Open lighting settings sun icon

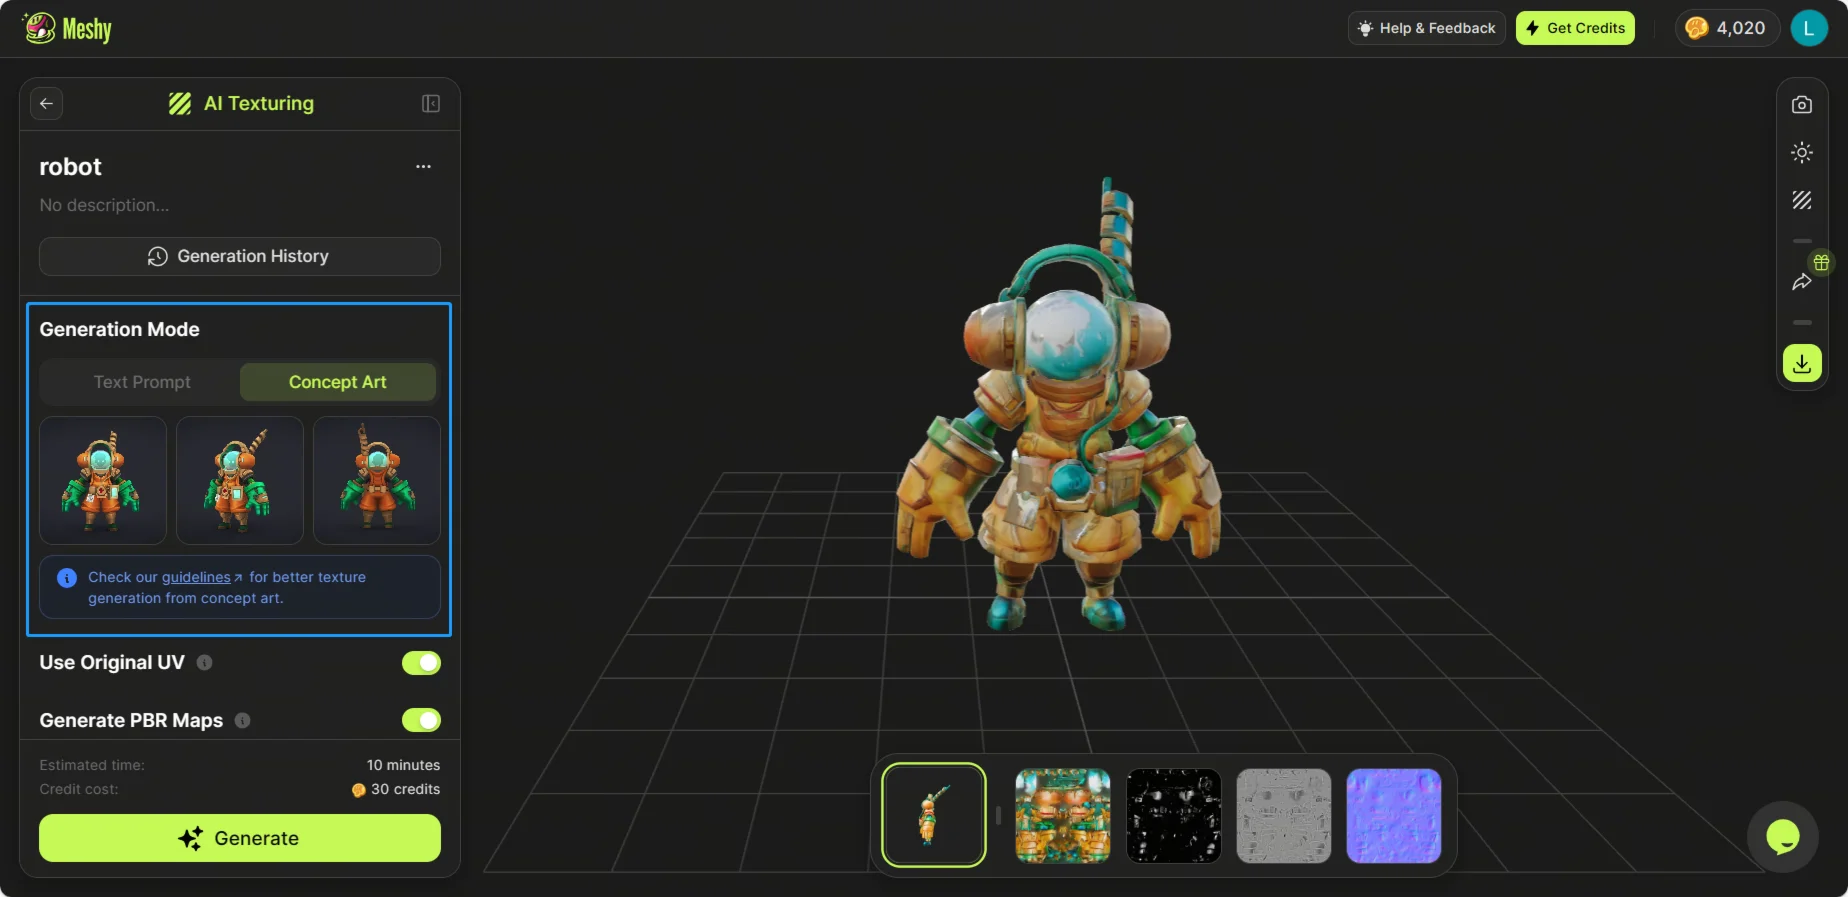1802,153
